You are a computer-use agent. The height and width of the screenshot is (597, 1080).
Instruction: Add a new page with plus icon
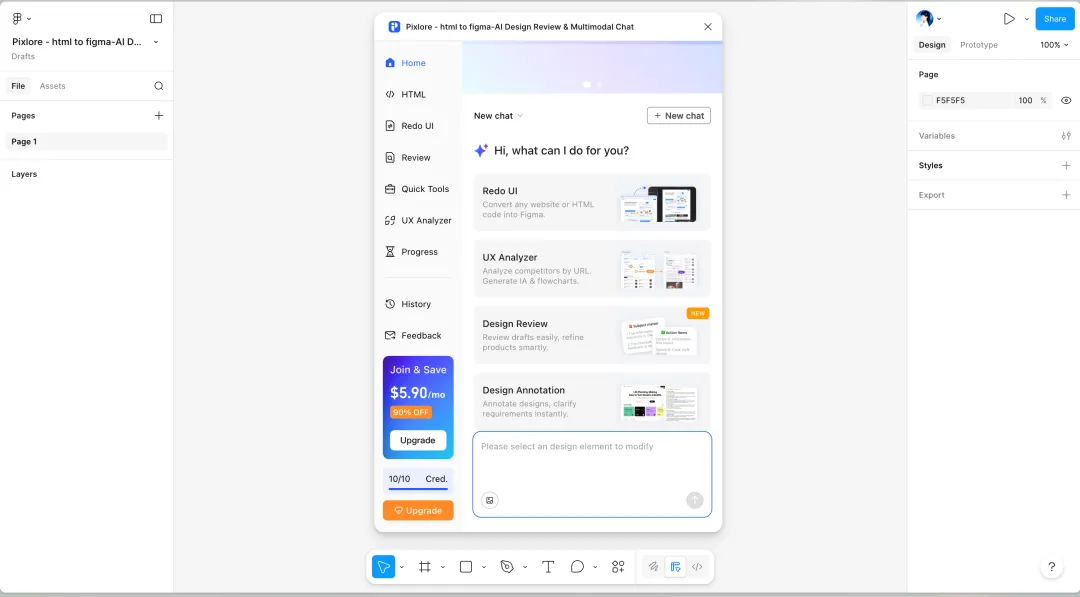pos(158,116)
